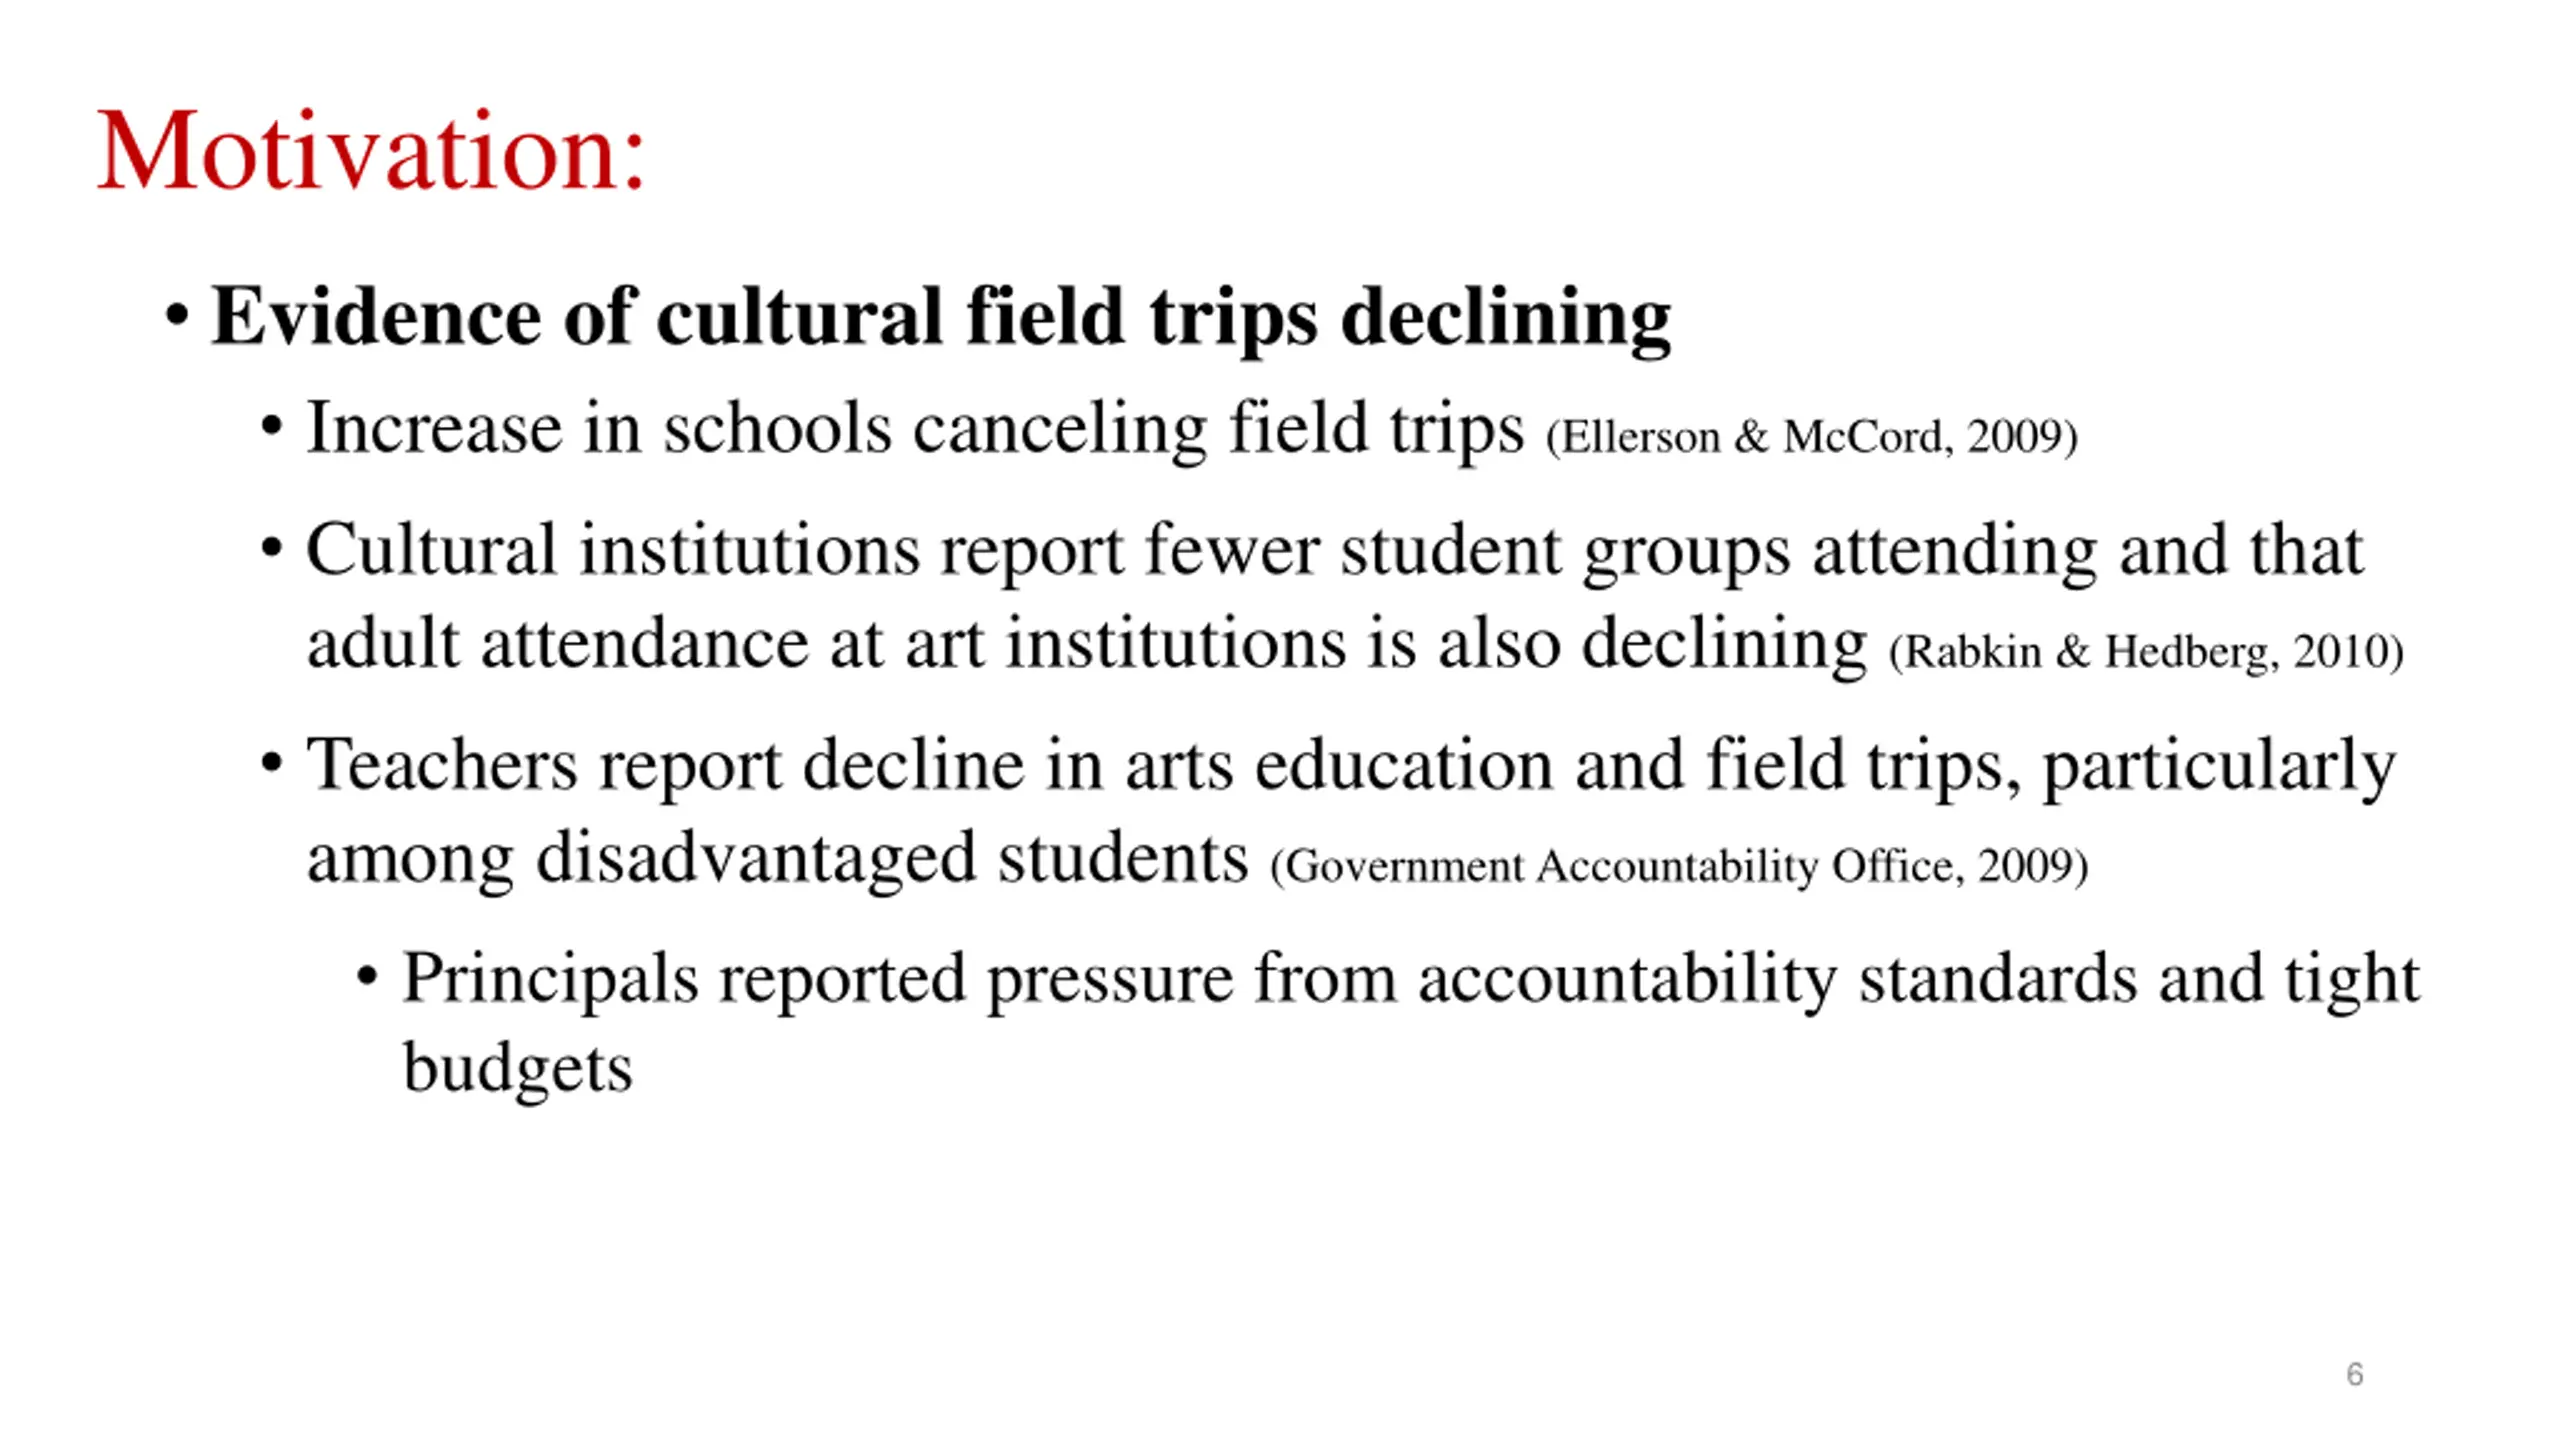Click the 'among disadvantaged students' text
Image resolution: width=2560 pixels, height=1440 pixels.
tap(777, 860)
